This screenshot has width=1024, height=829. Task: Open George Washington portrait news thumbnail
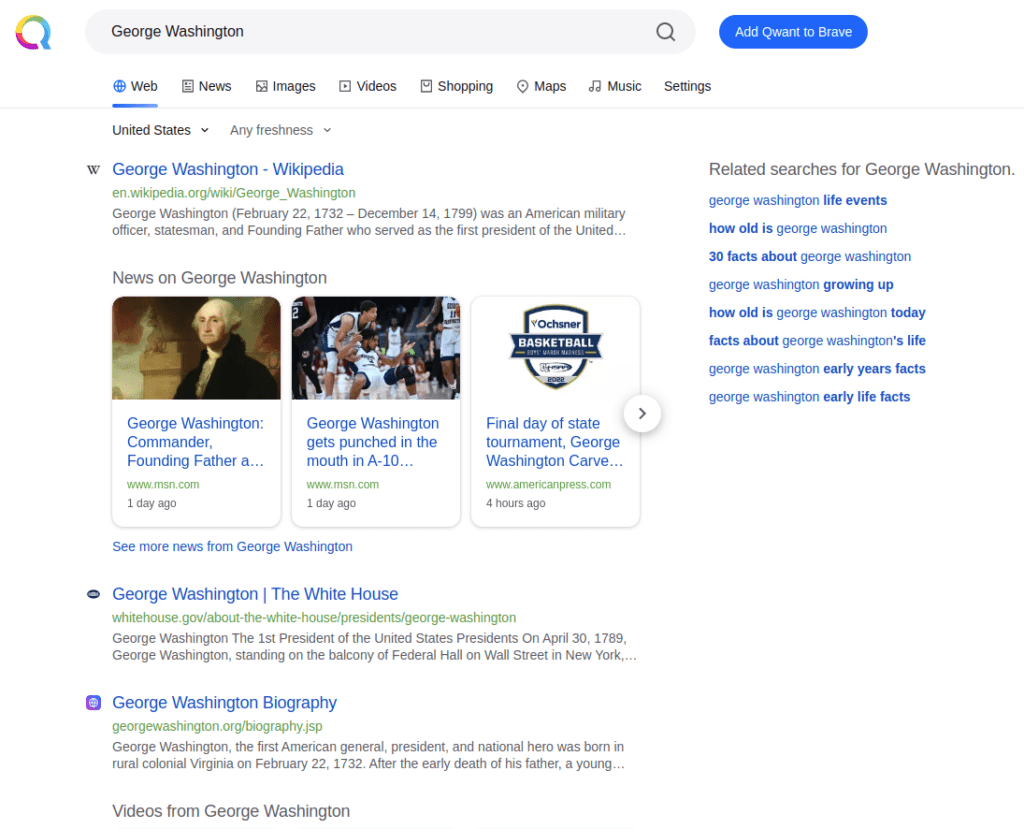pos(197,348)
